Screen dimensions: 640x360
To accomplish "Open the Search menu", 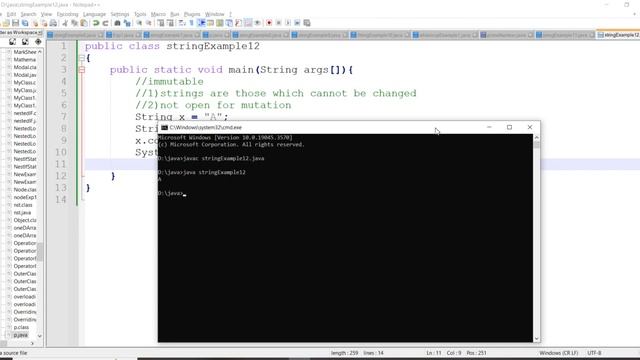I will (x=29, y=14).
